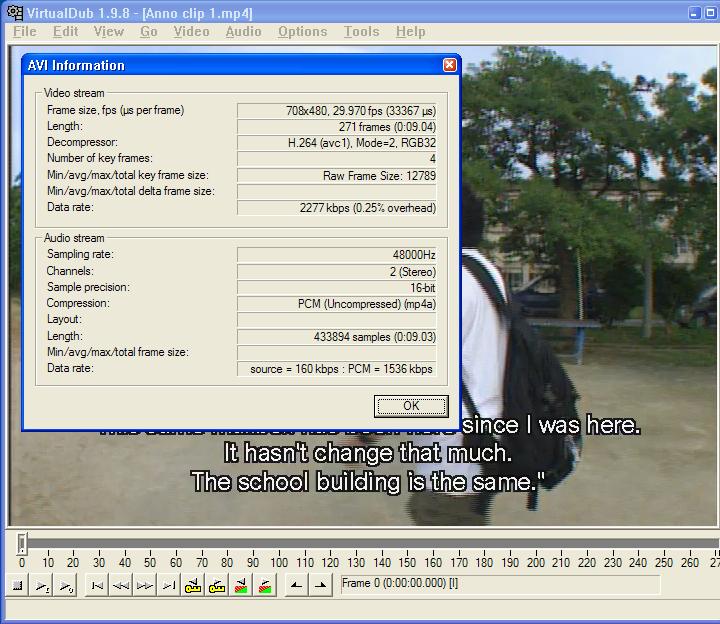Minimize the VirtualDub window
This screenshot has width=720, height=624.
pyautogui.click(x=694, y=13)
